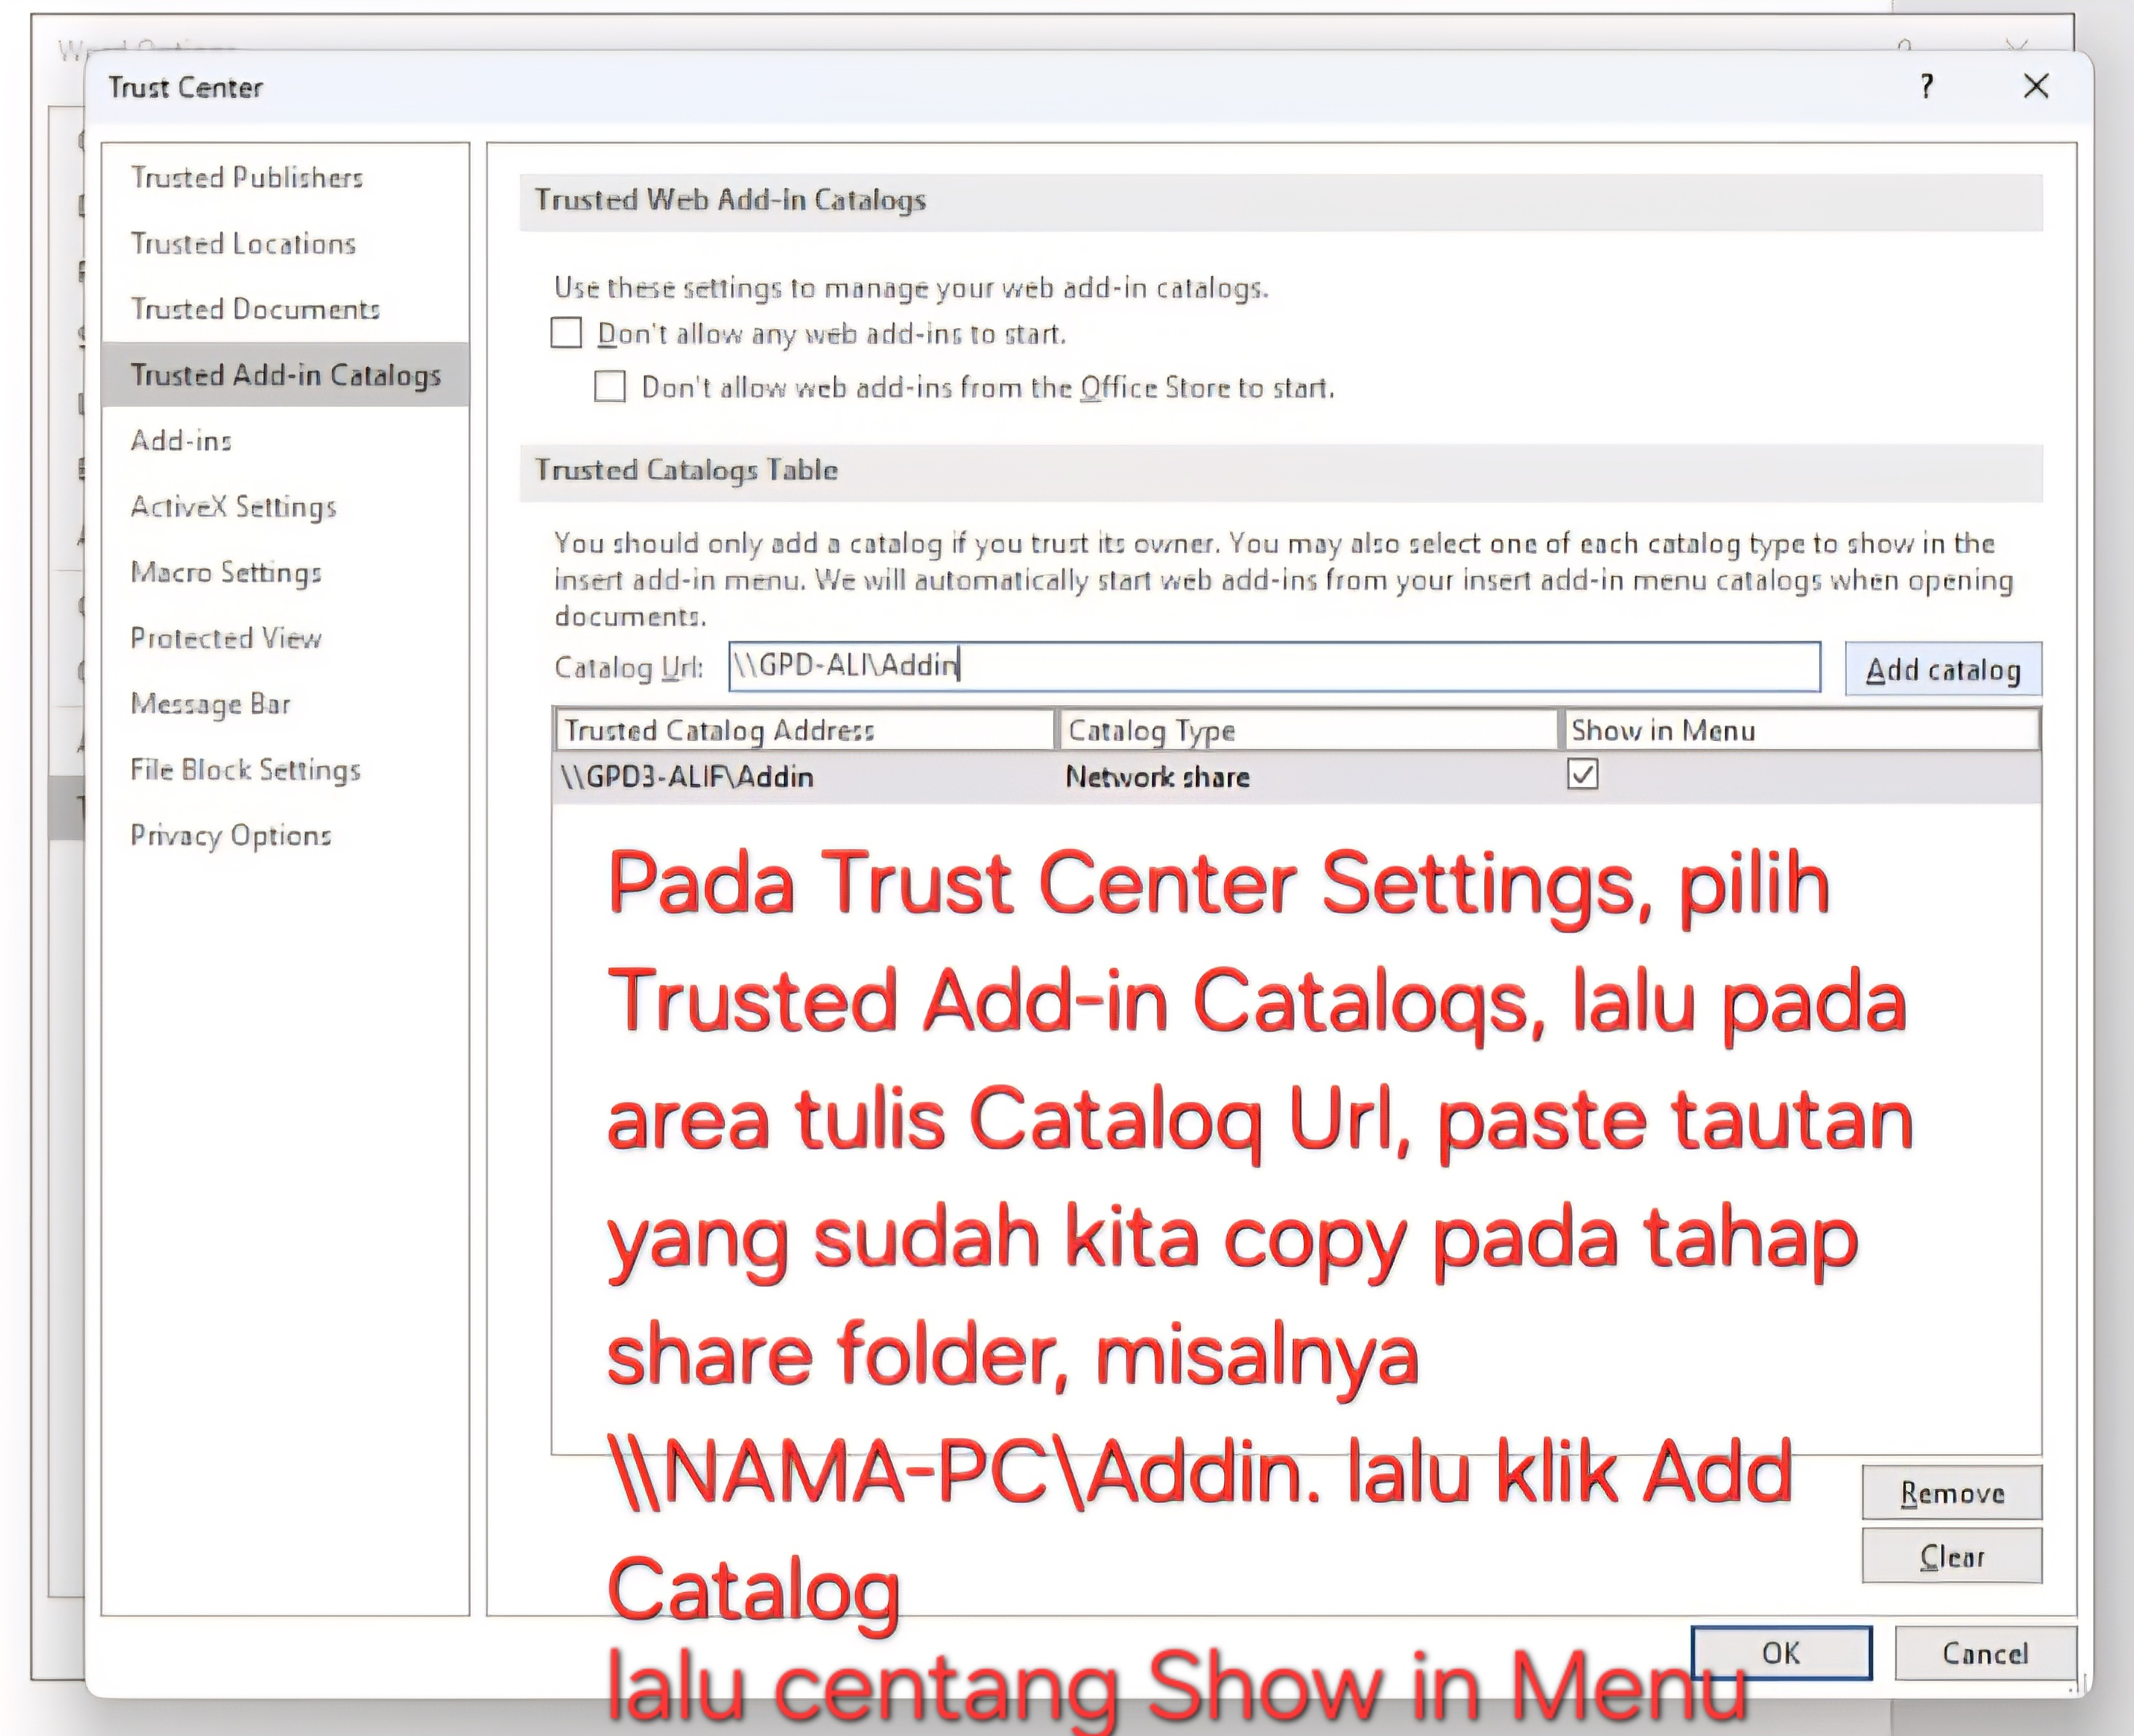Select Trusted Add-in Catalogs category

[x=285, y=375]
